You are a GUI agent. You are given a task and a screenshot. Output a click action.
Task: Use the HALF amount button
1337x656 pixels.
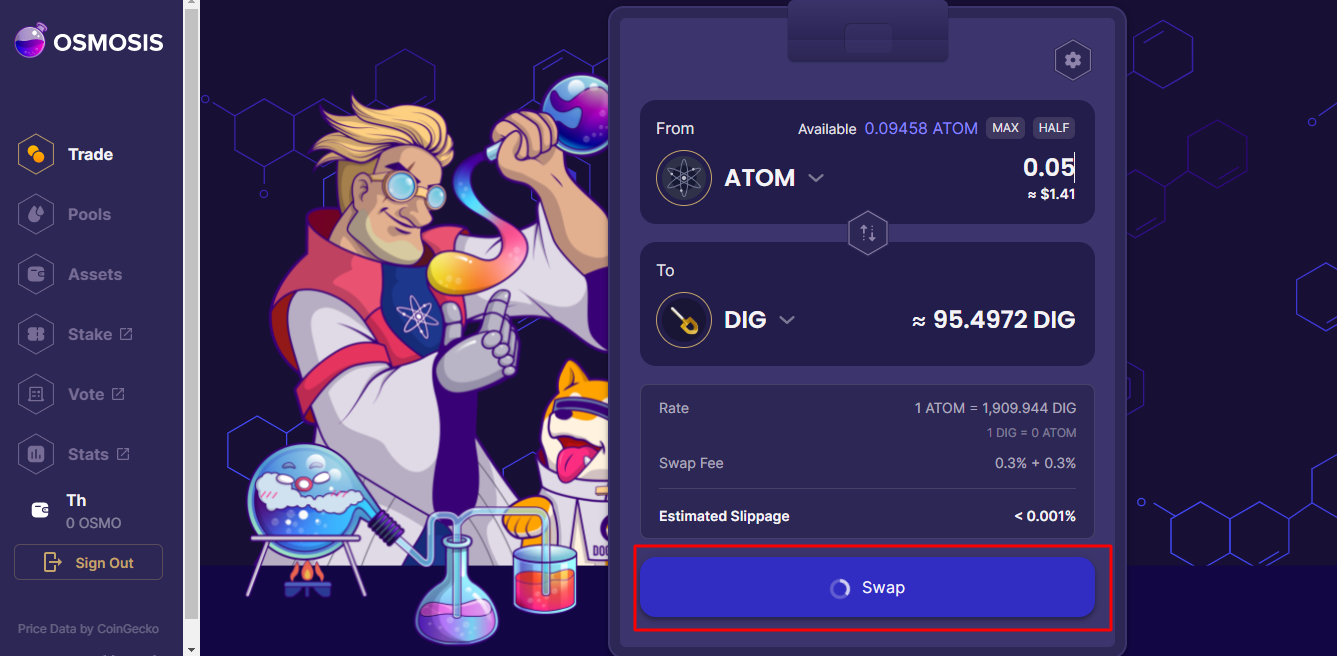coord(1054,128)
